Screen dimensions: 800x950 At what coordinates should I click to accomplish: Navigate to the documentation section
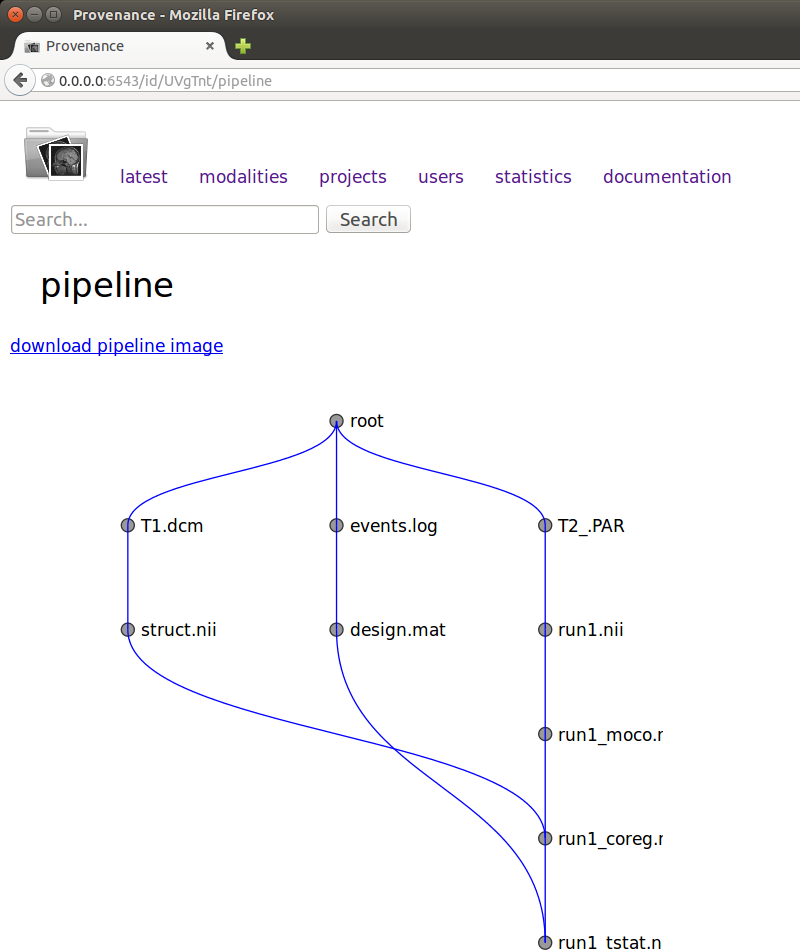click(x=666, y=177)
